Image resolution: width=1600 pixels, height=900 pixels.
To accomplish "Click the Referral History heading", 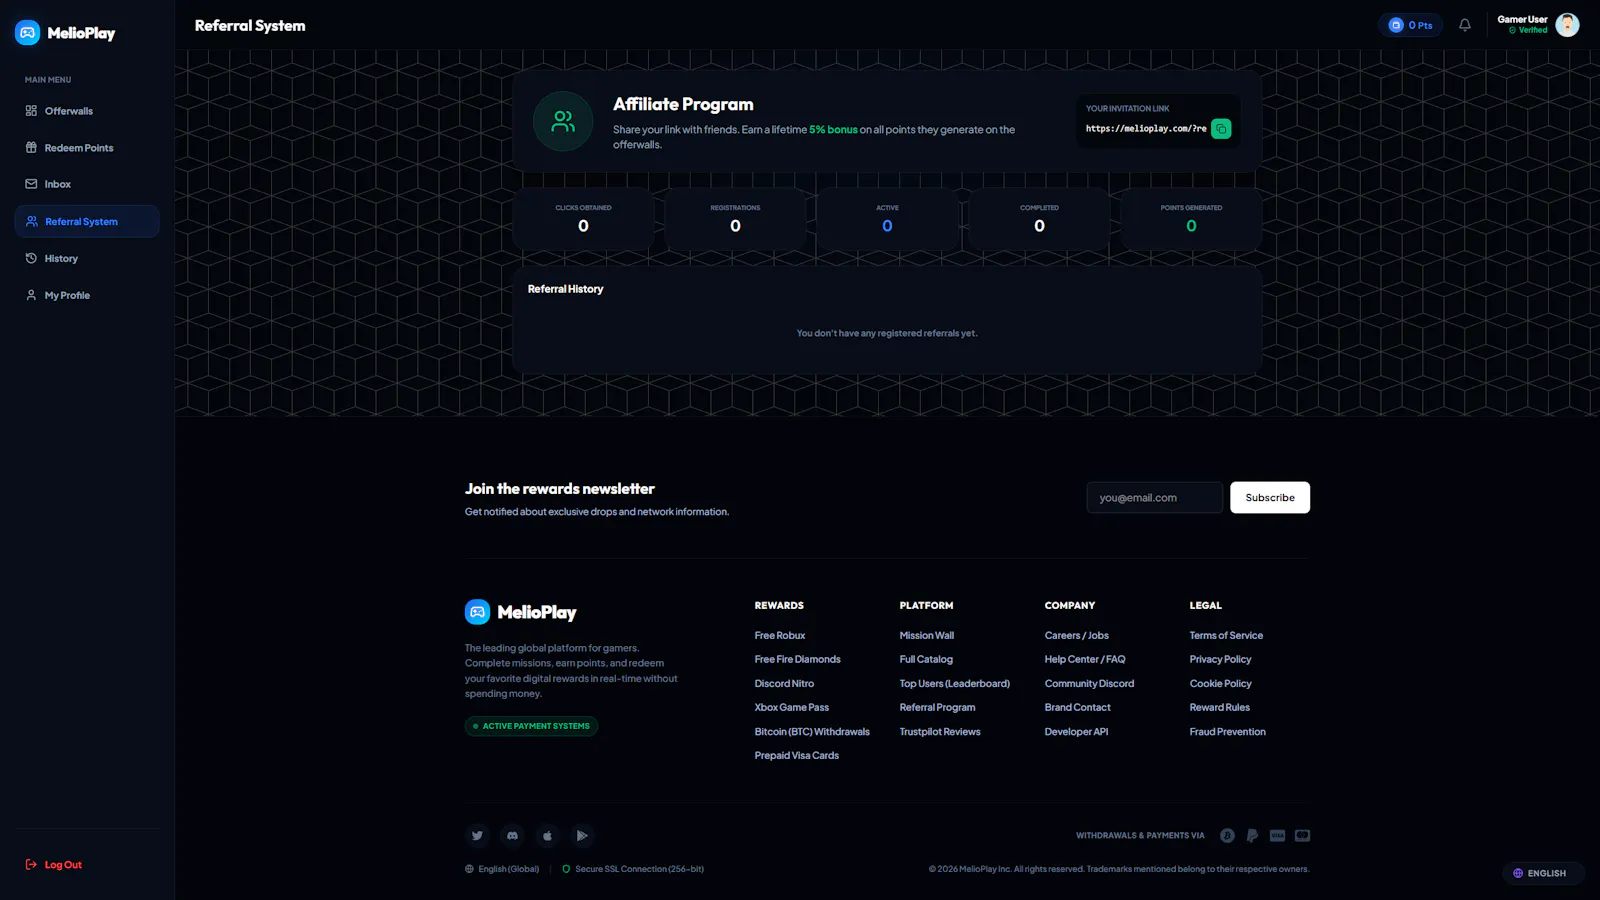I will (x=565, y=289).
